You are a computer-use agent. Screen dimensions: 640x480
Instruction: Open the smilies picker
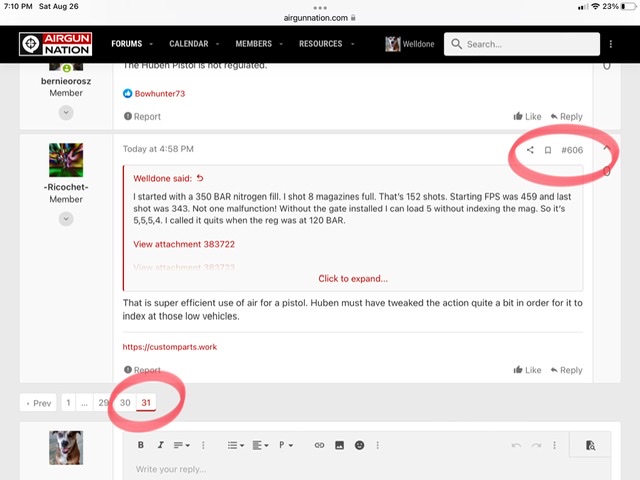coord(359,445)
